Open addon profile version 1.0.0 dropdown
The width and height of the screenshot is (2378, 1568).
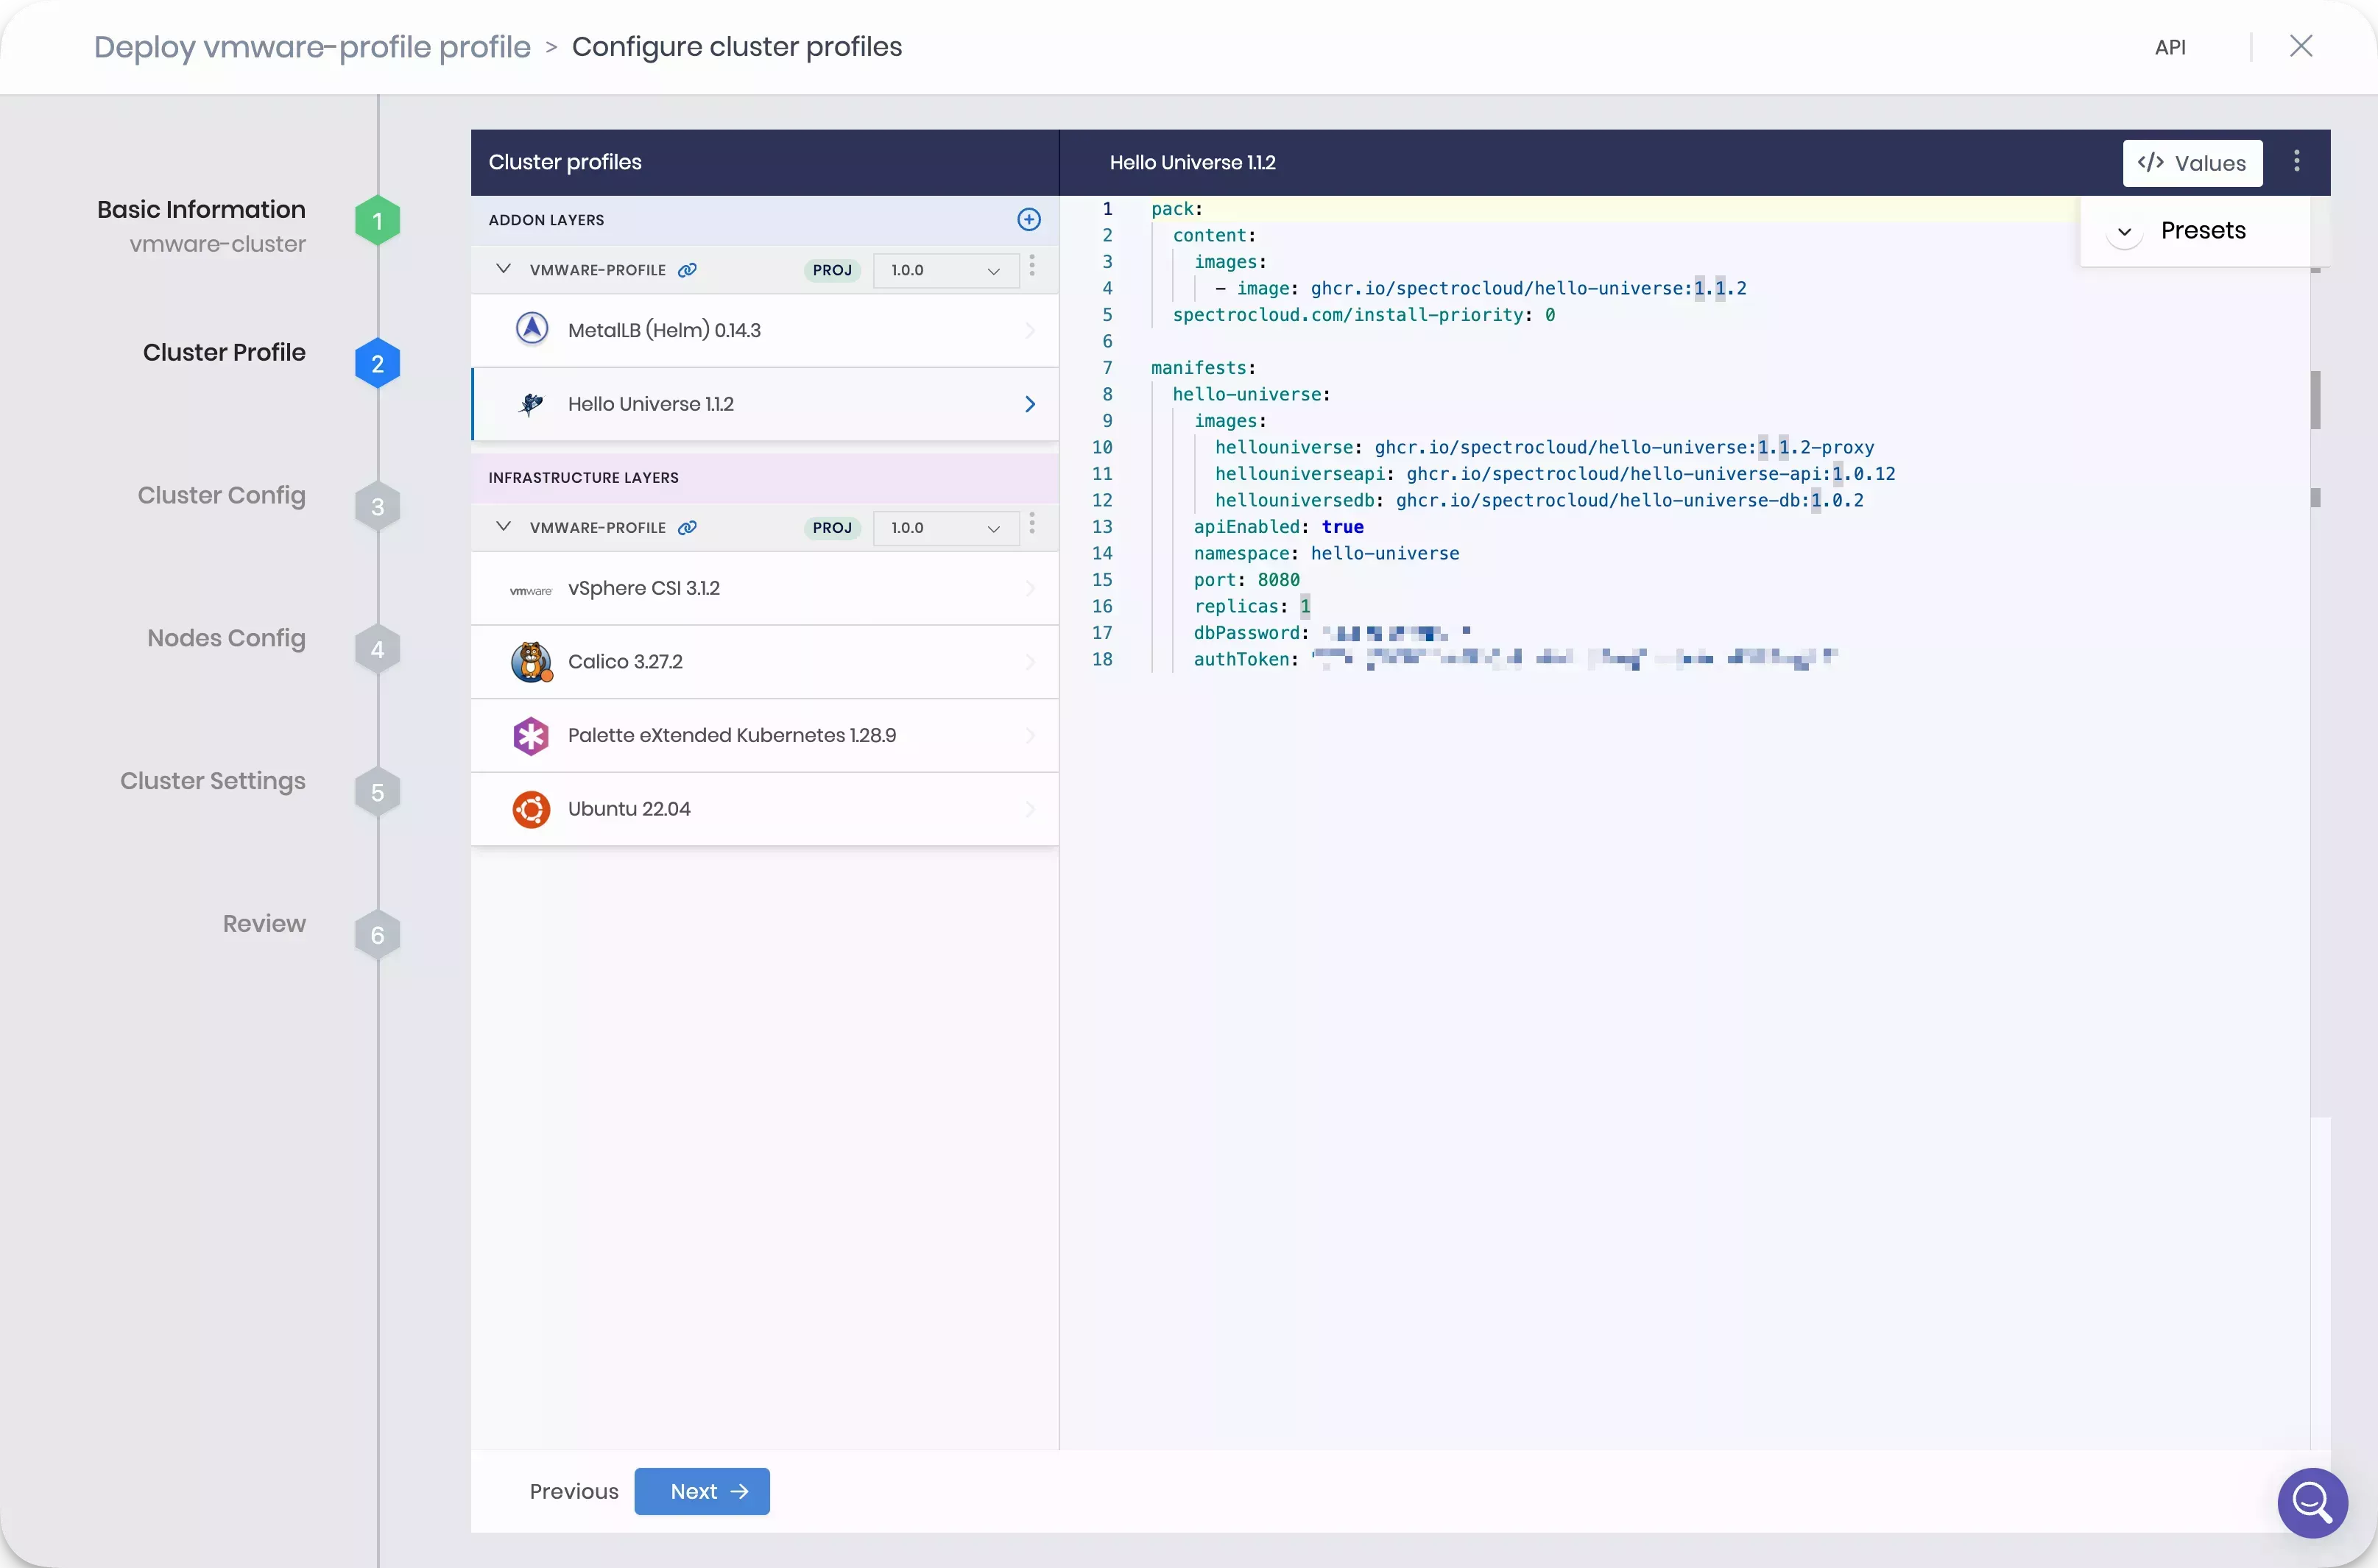[945, 270]
